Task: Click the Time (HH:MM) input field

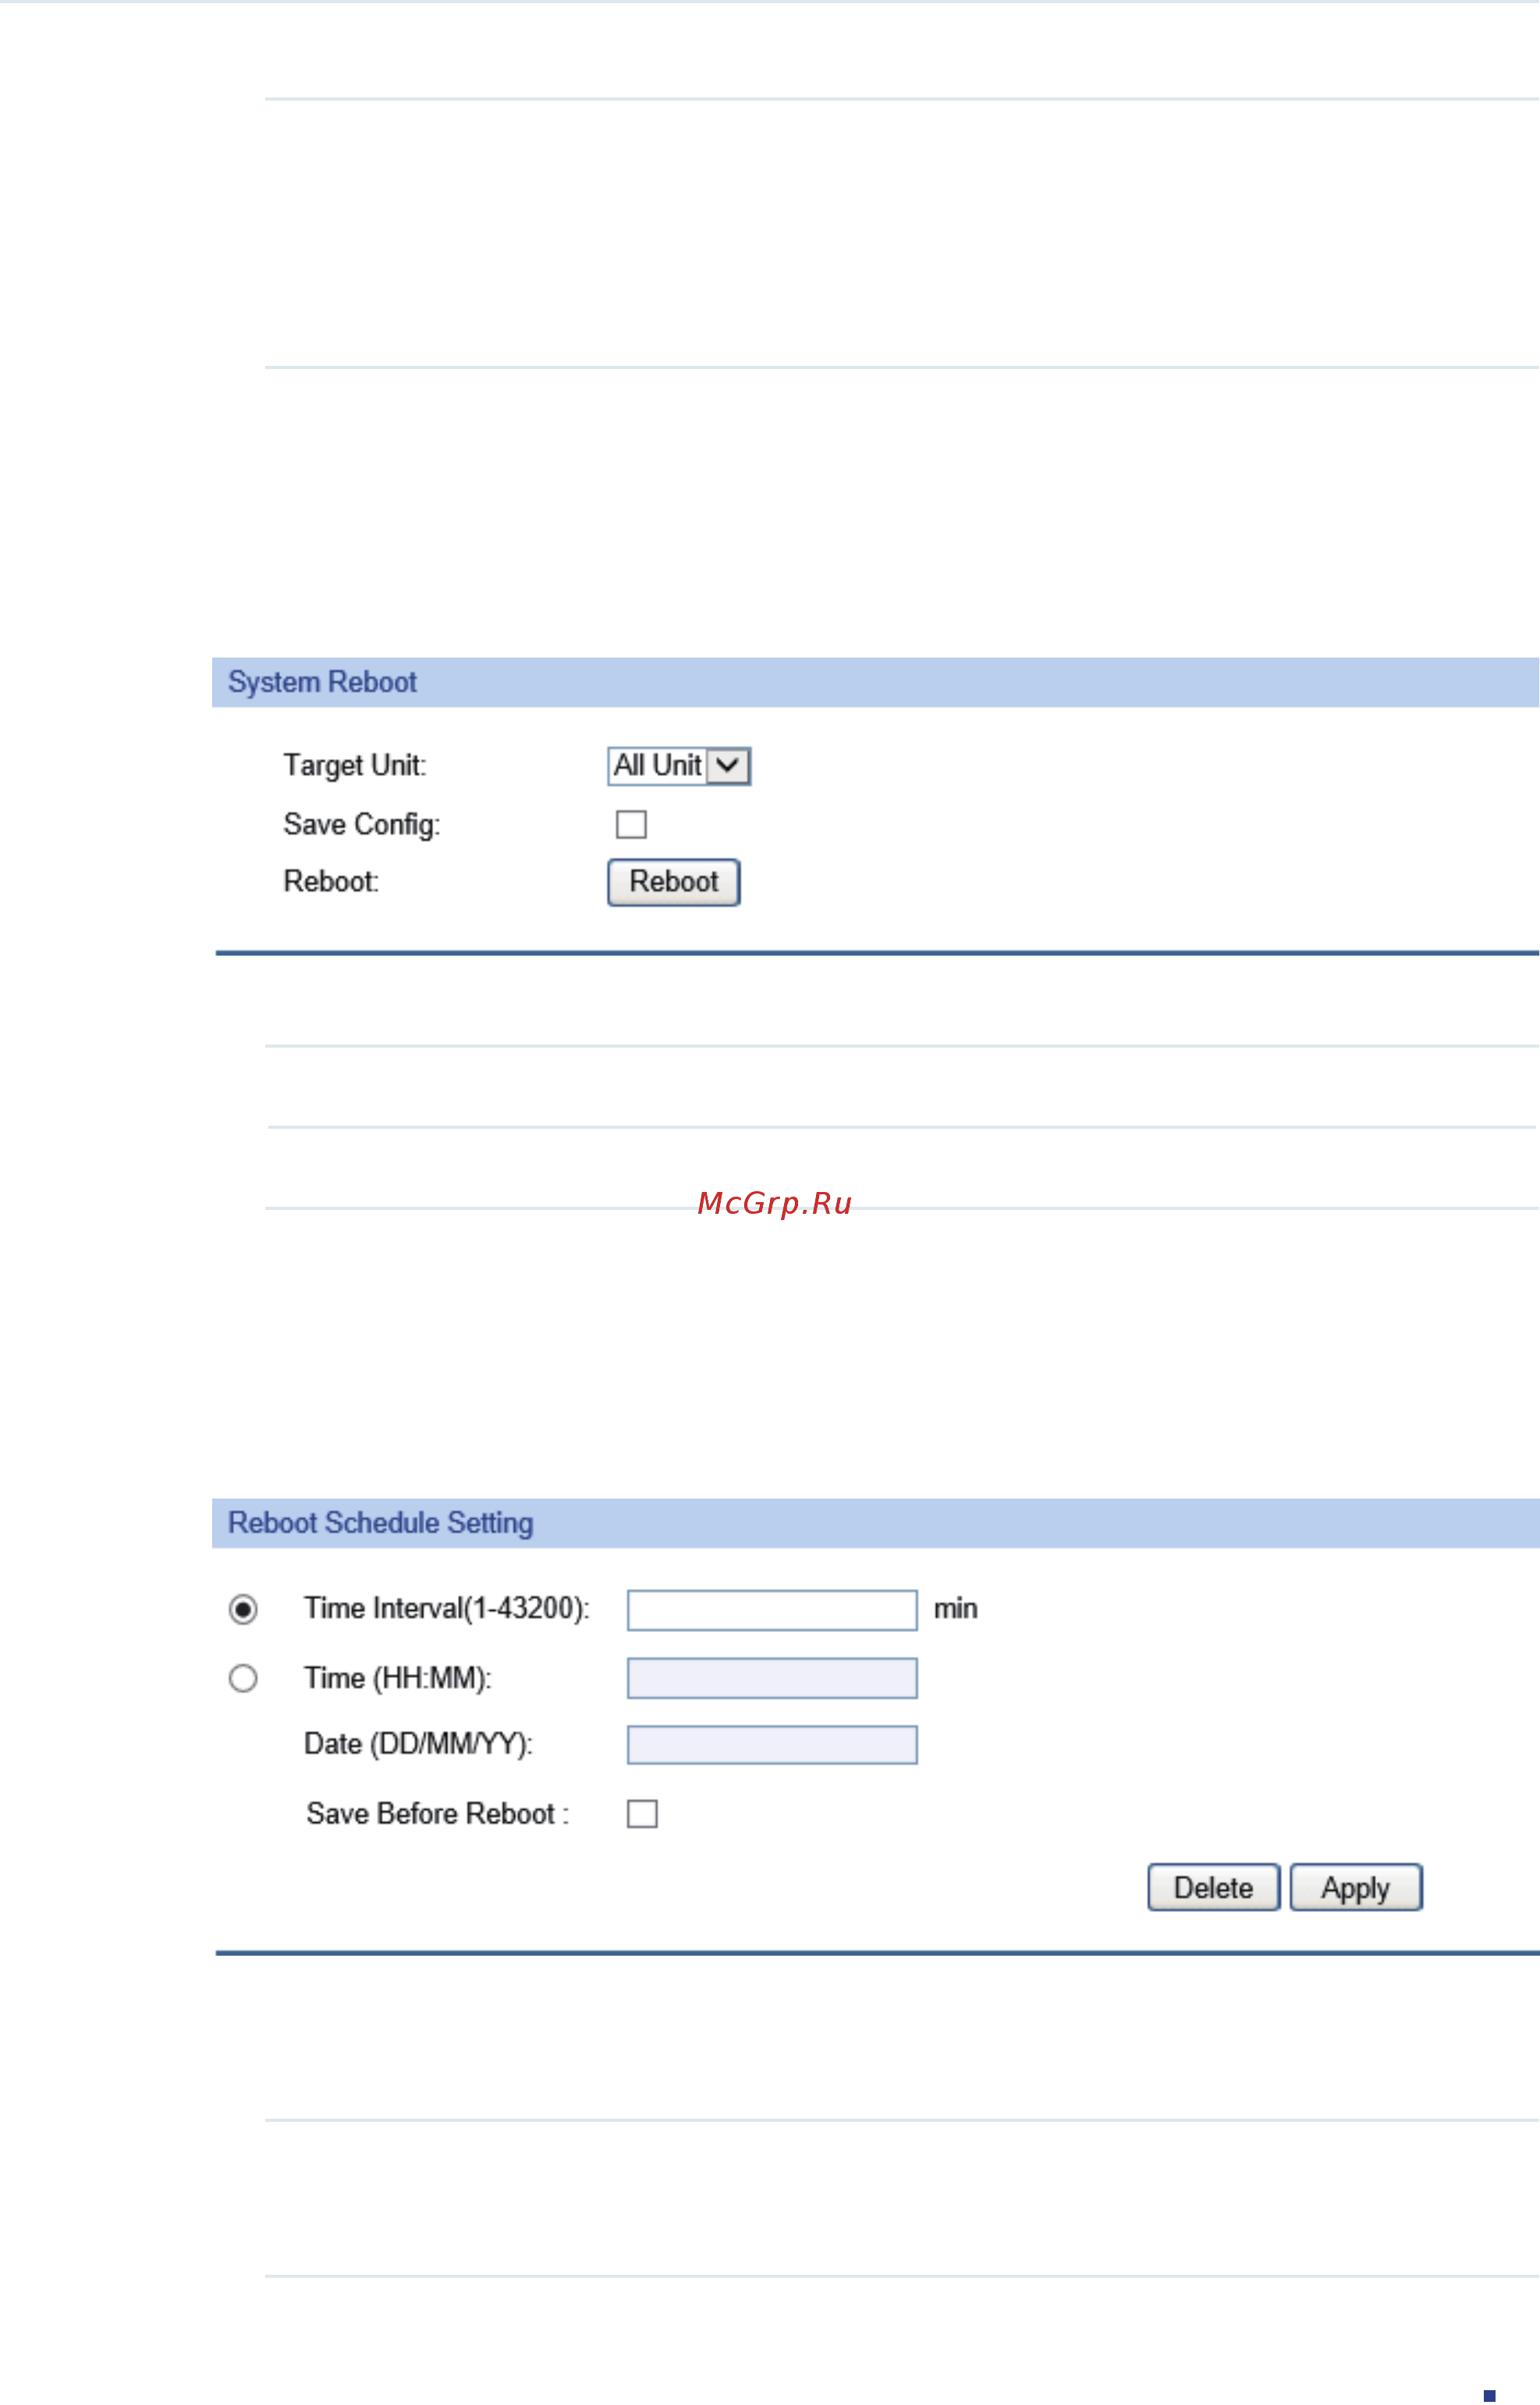Action: 772,1678
